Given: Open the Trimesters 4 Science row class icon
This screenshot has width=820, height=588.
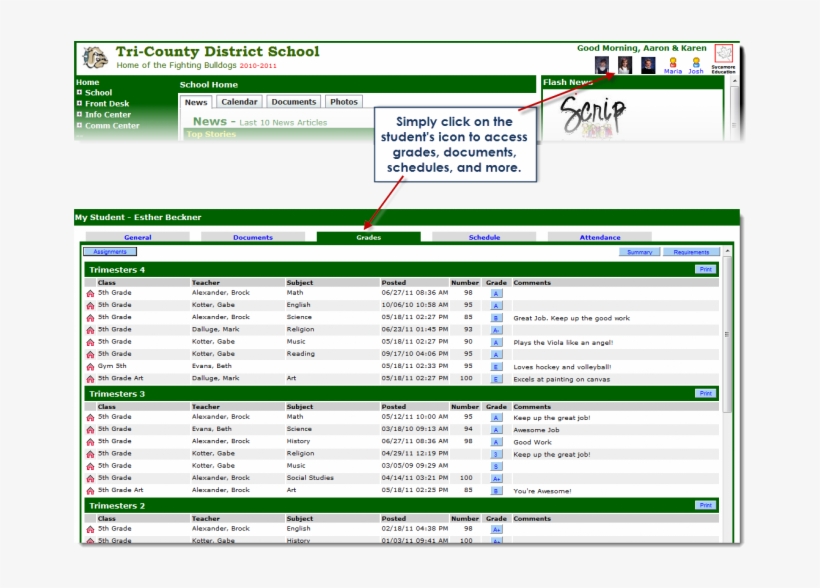Looking at the screenshot, I should [x=90, y=318].
